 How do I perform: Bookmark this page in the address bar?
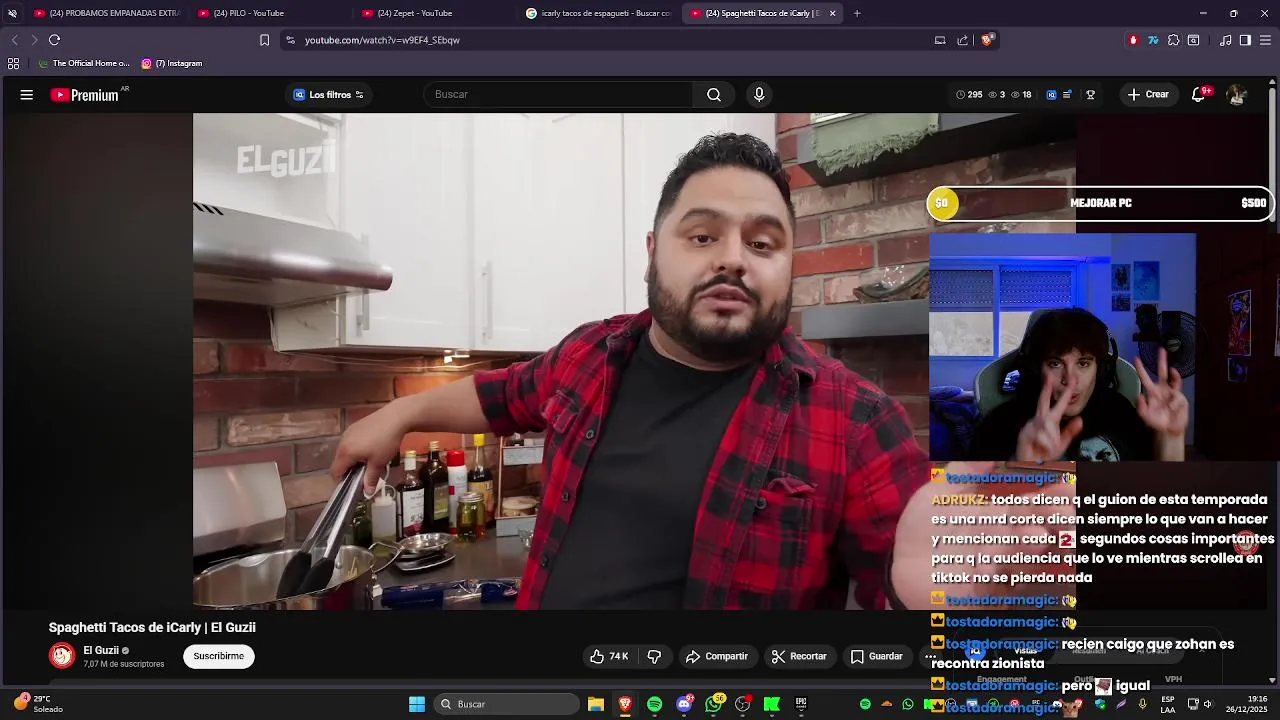coord(264,40)
